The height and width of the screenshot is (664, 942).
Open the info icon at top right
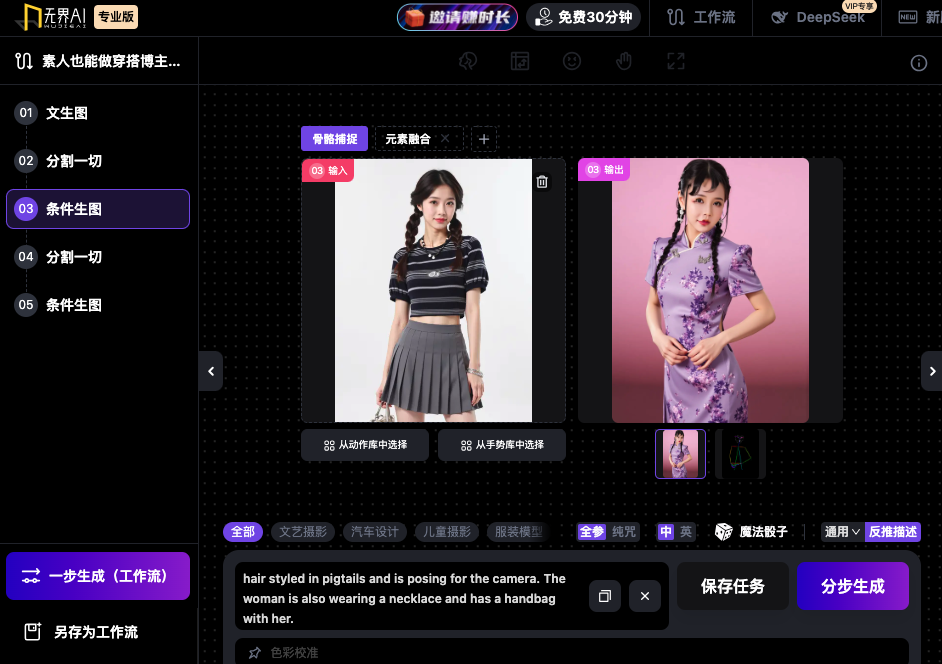919,63
